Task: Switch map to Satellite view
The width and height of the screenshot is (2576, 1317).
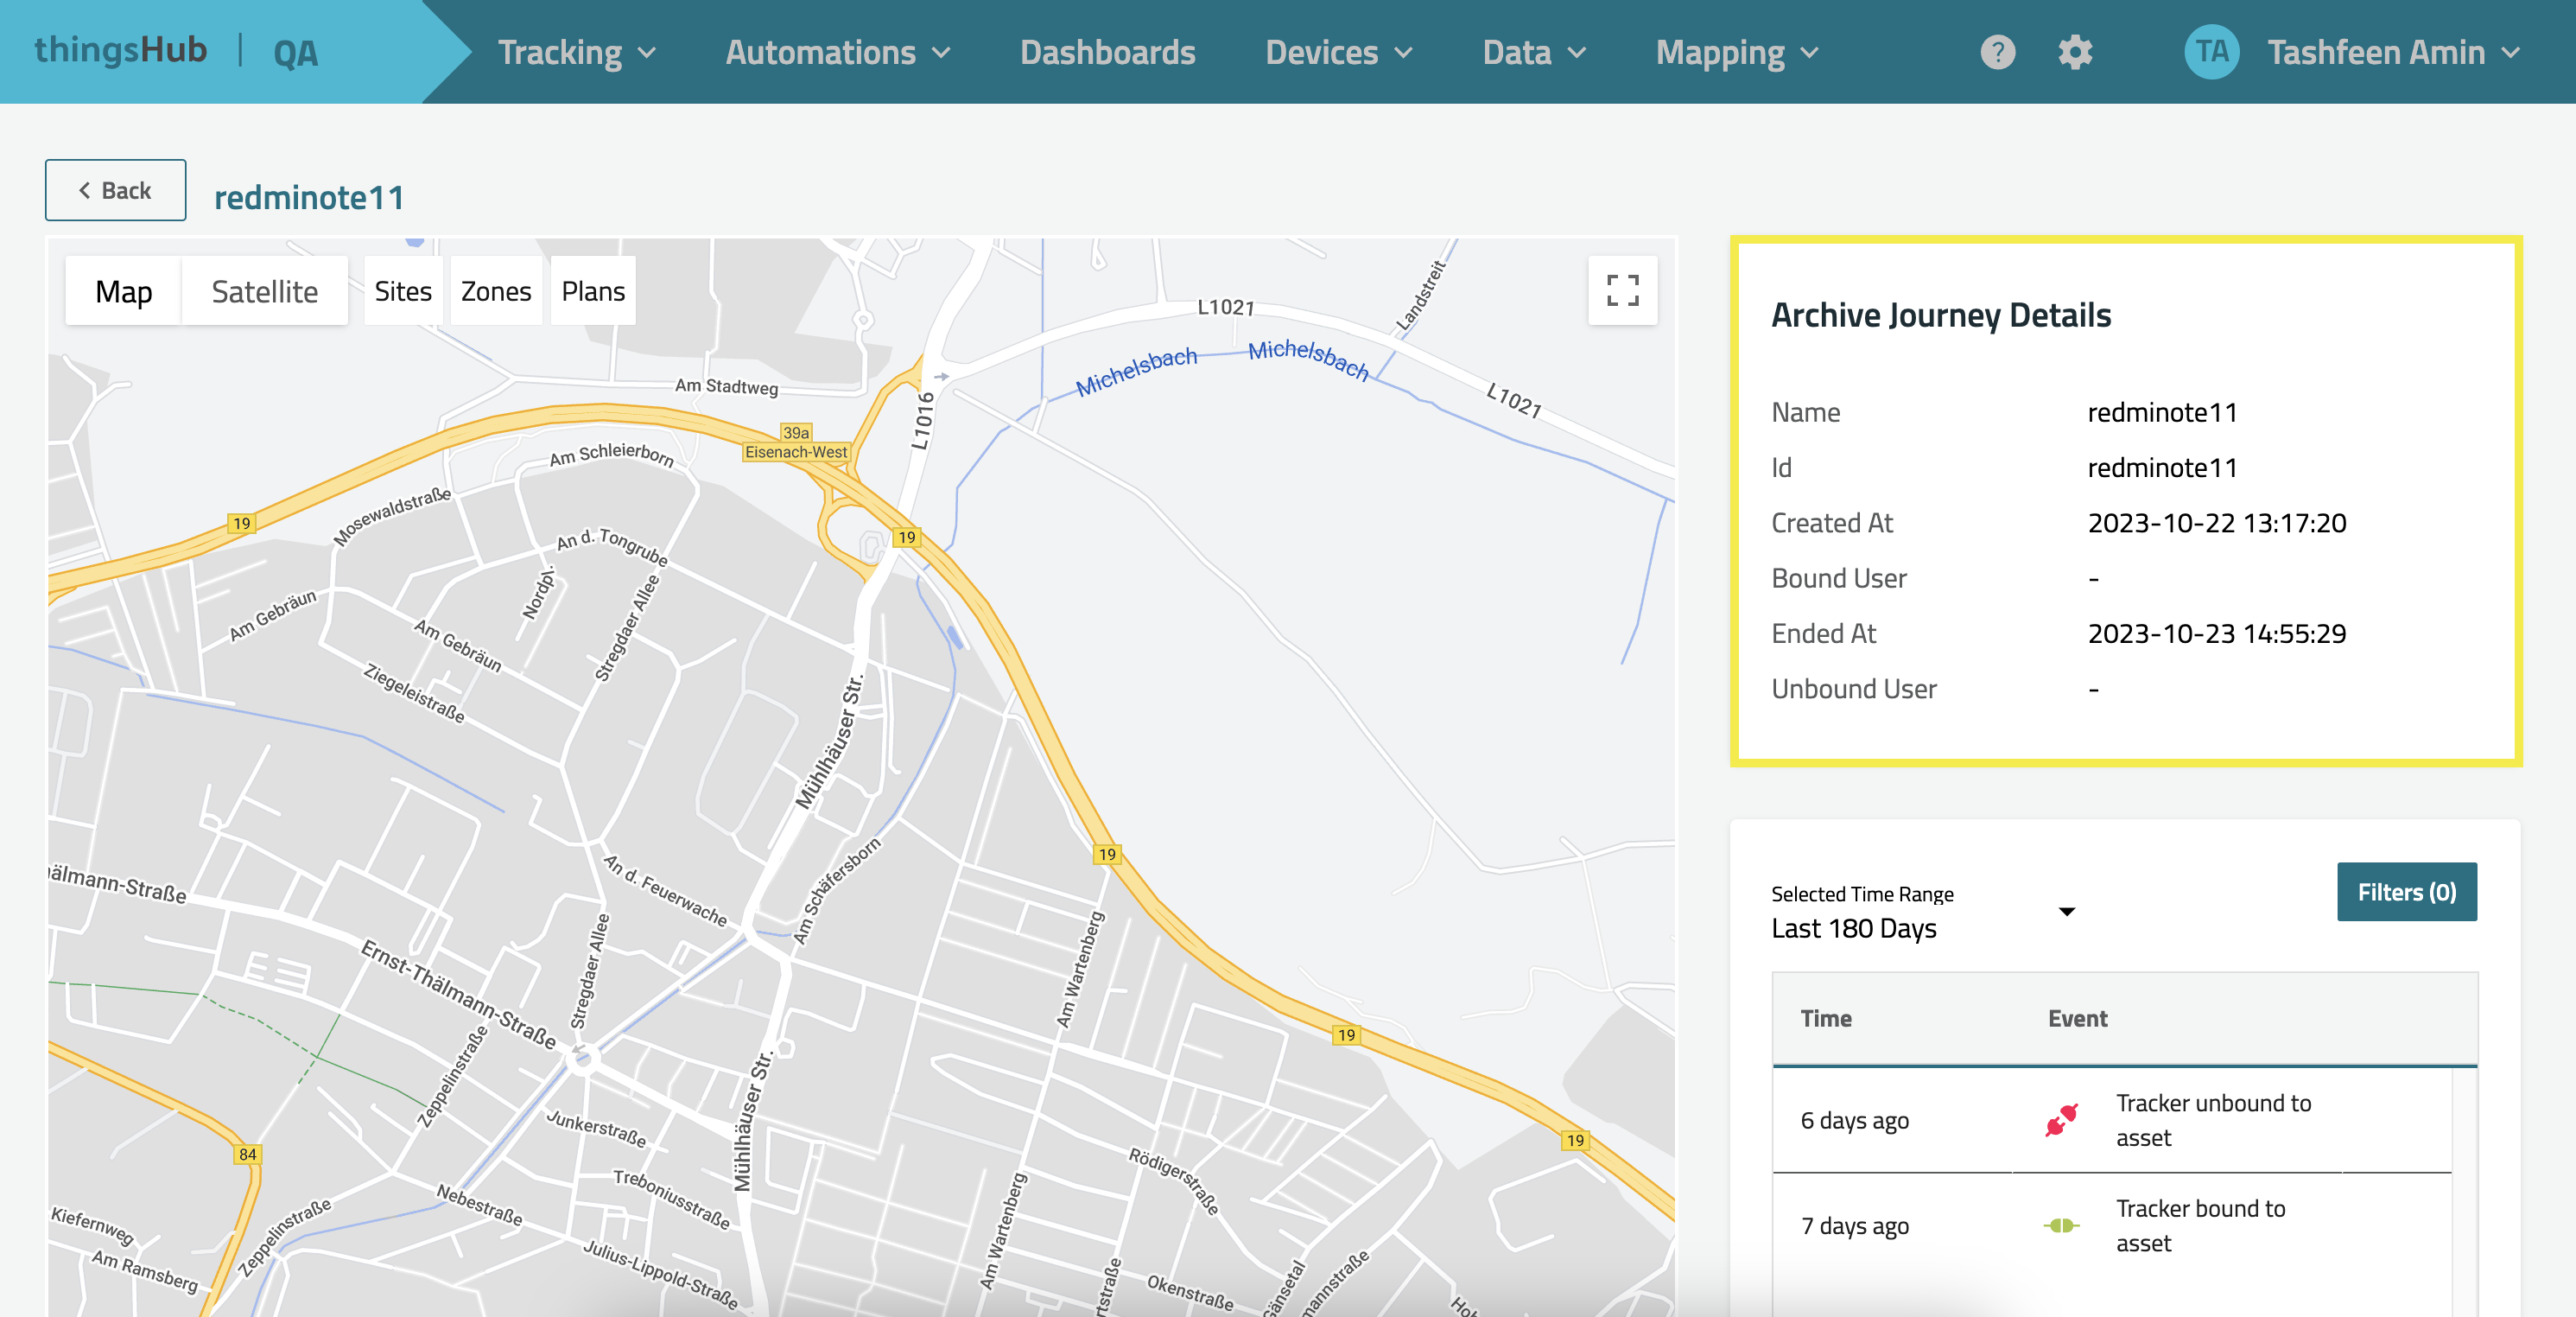Action: coord(264,291)
